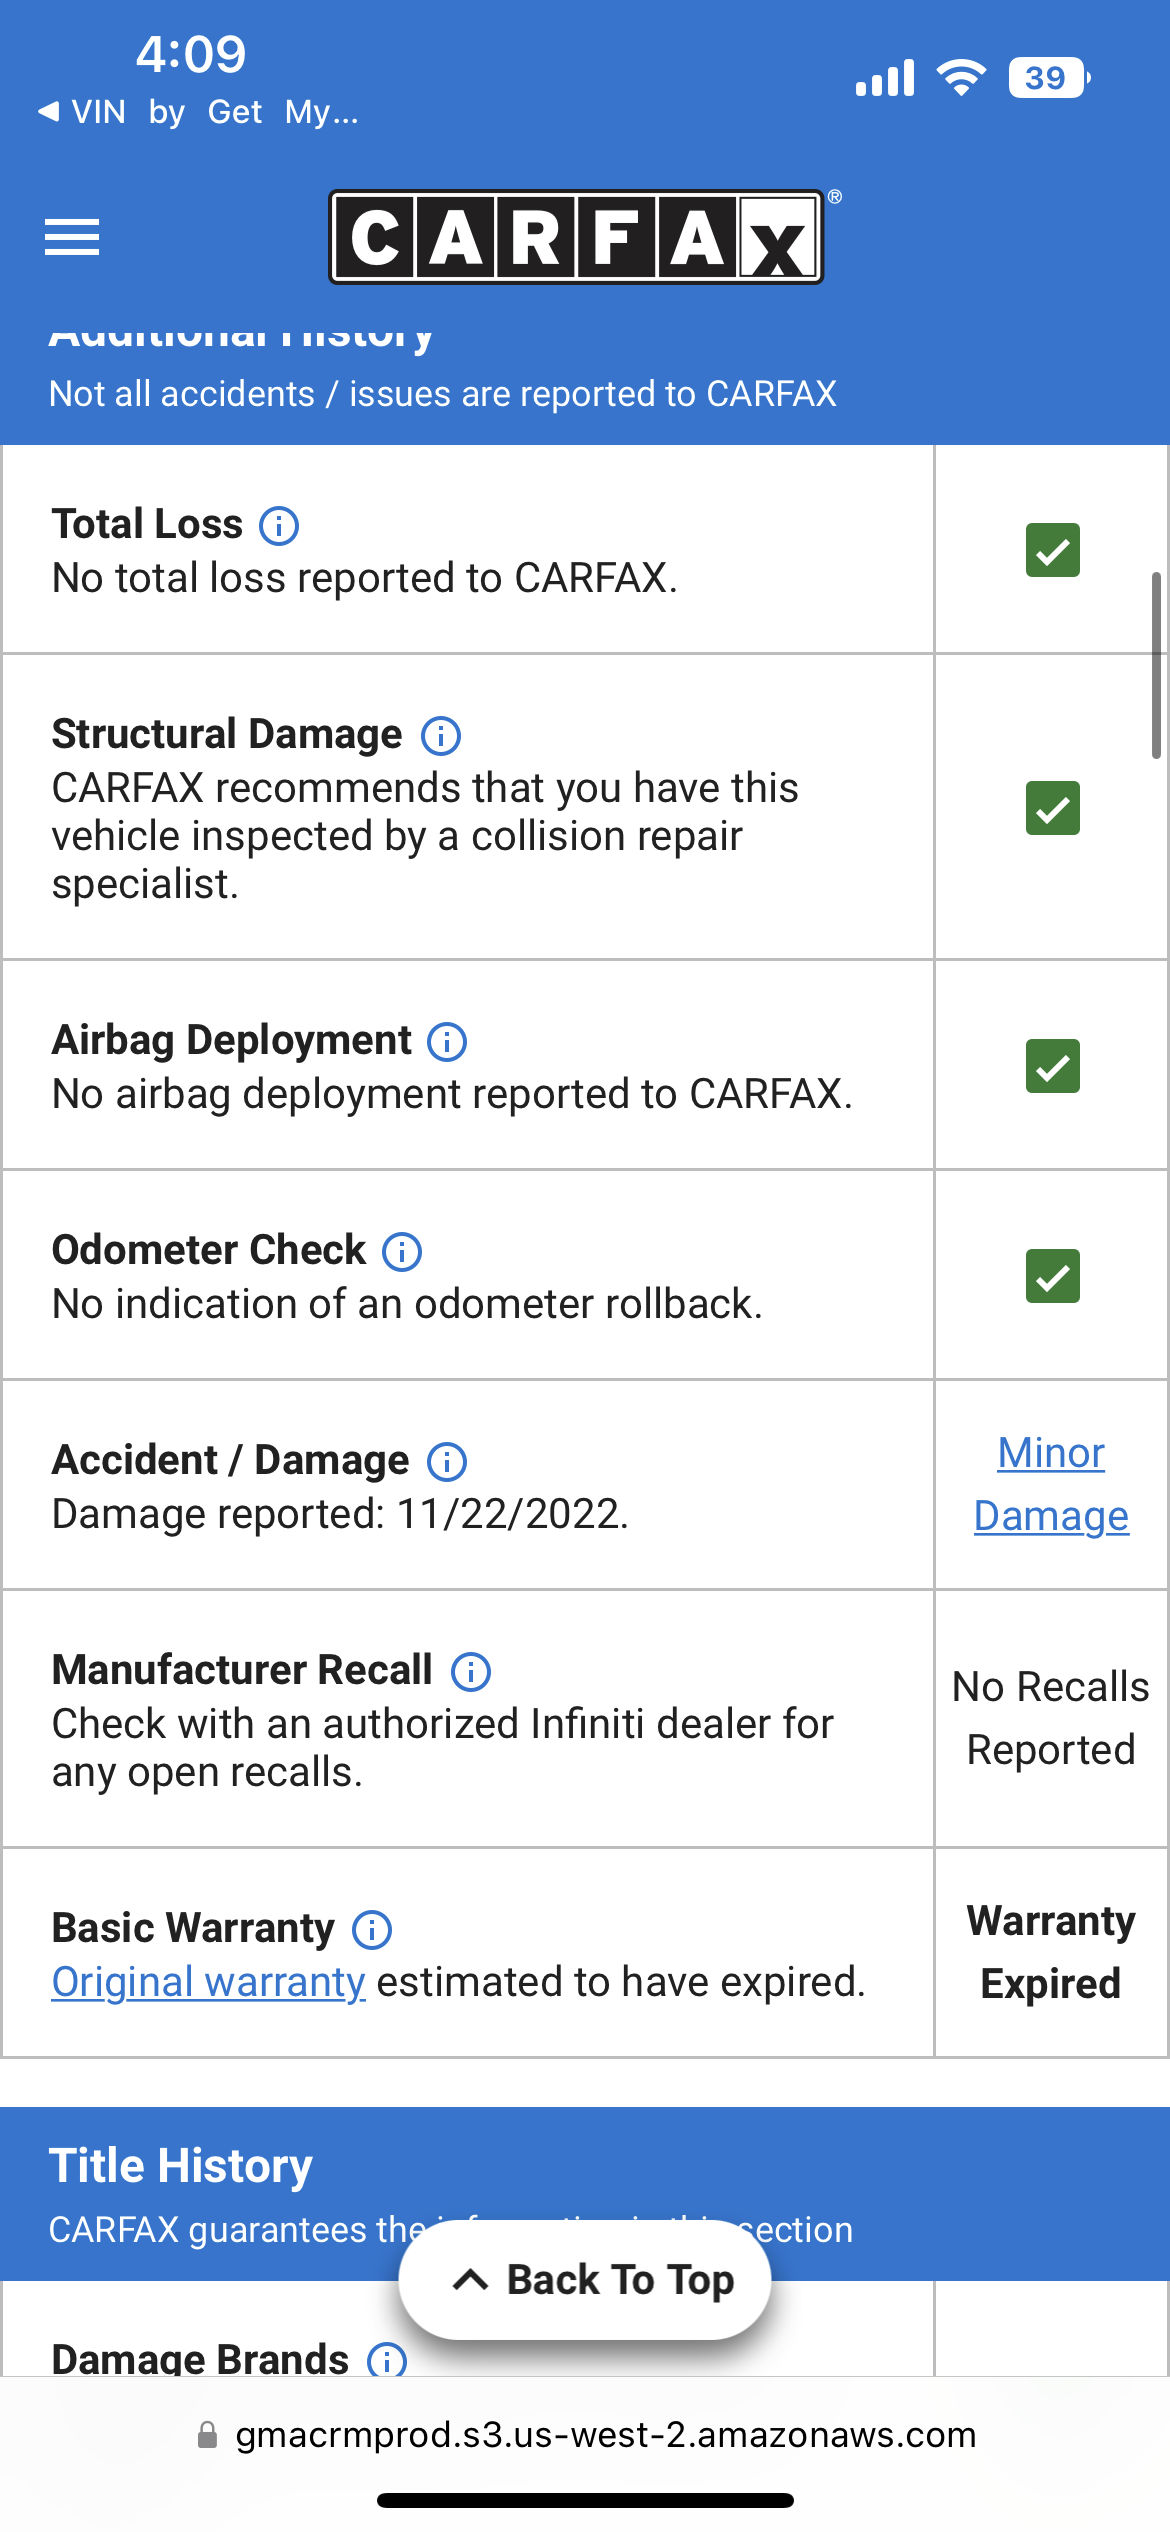Click the Structural Damage green checkmark

click(1052, 808)
